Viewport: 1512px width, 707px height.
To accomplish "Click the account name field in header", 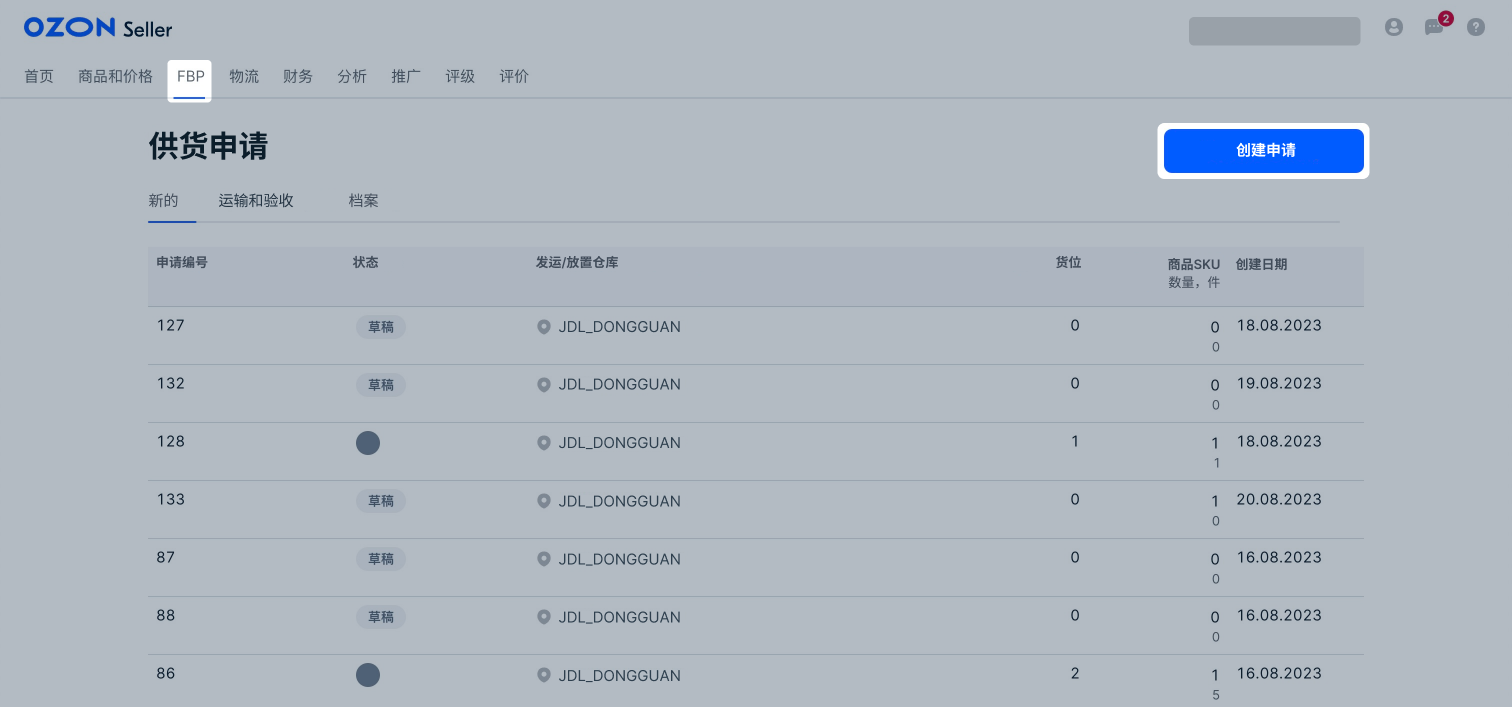I will coord(1274,31).
